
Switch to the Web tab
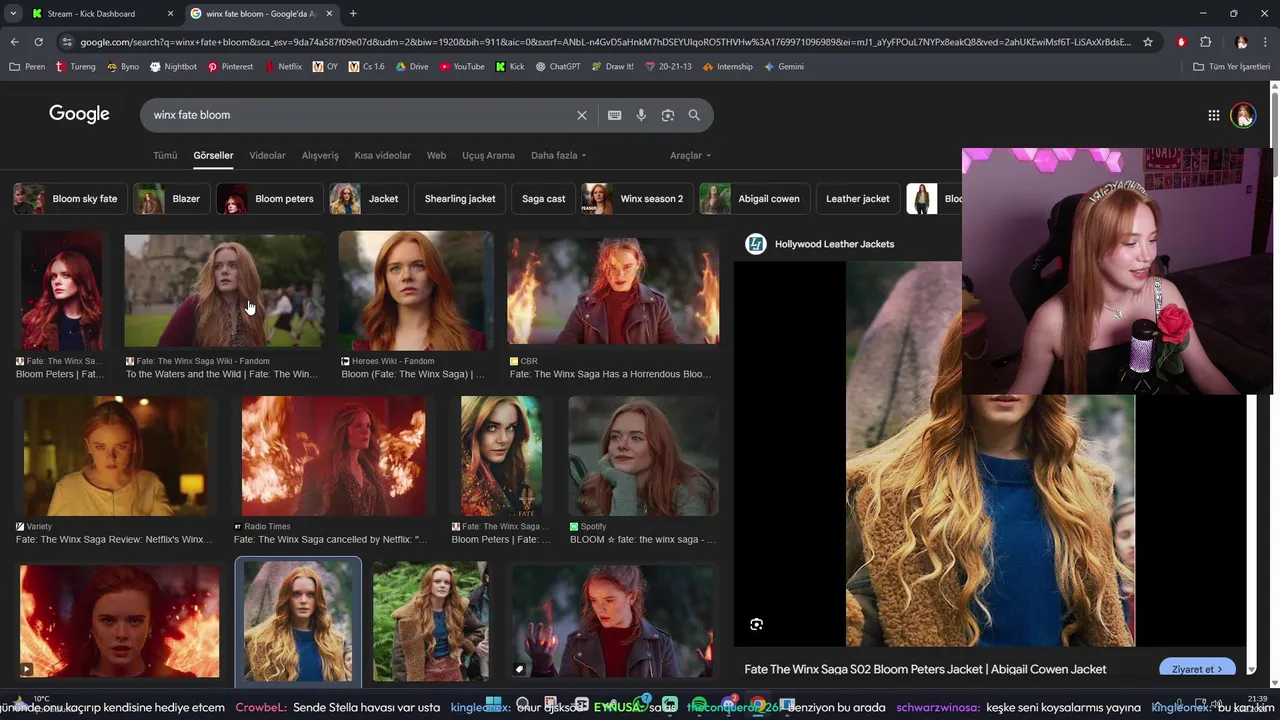436,156
